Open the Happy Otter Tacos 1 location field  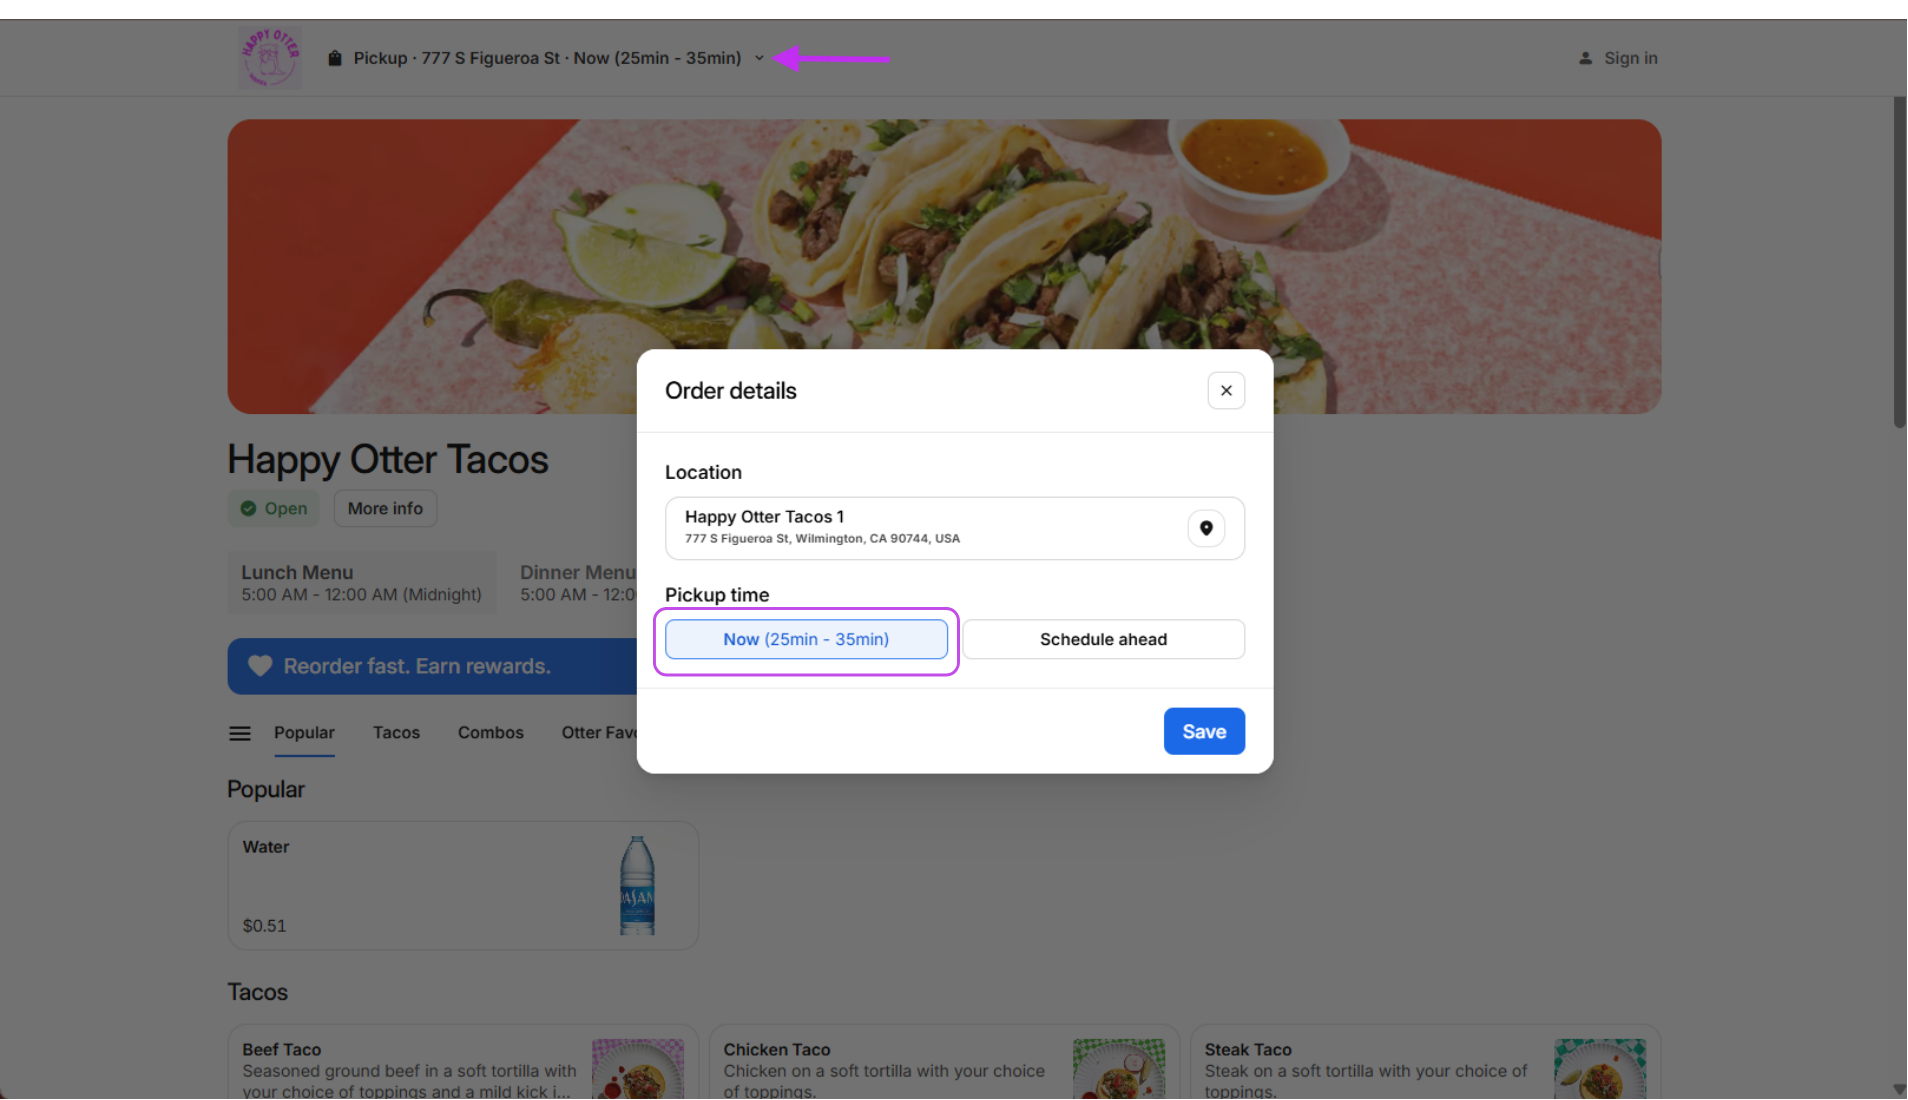coord(955,528)
